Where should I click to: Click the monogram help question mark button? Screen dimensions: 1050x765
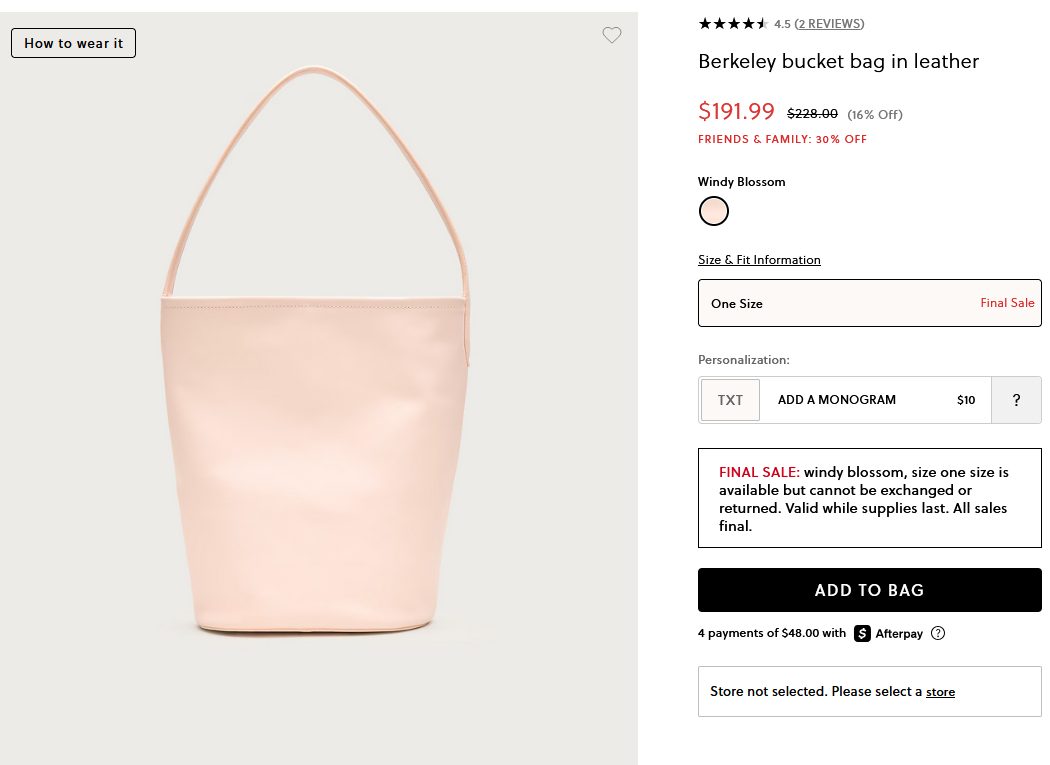pos(1016,400)
